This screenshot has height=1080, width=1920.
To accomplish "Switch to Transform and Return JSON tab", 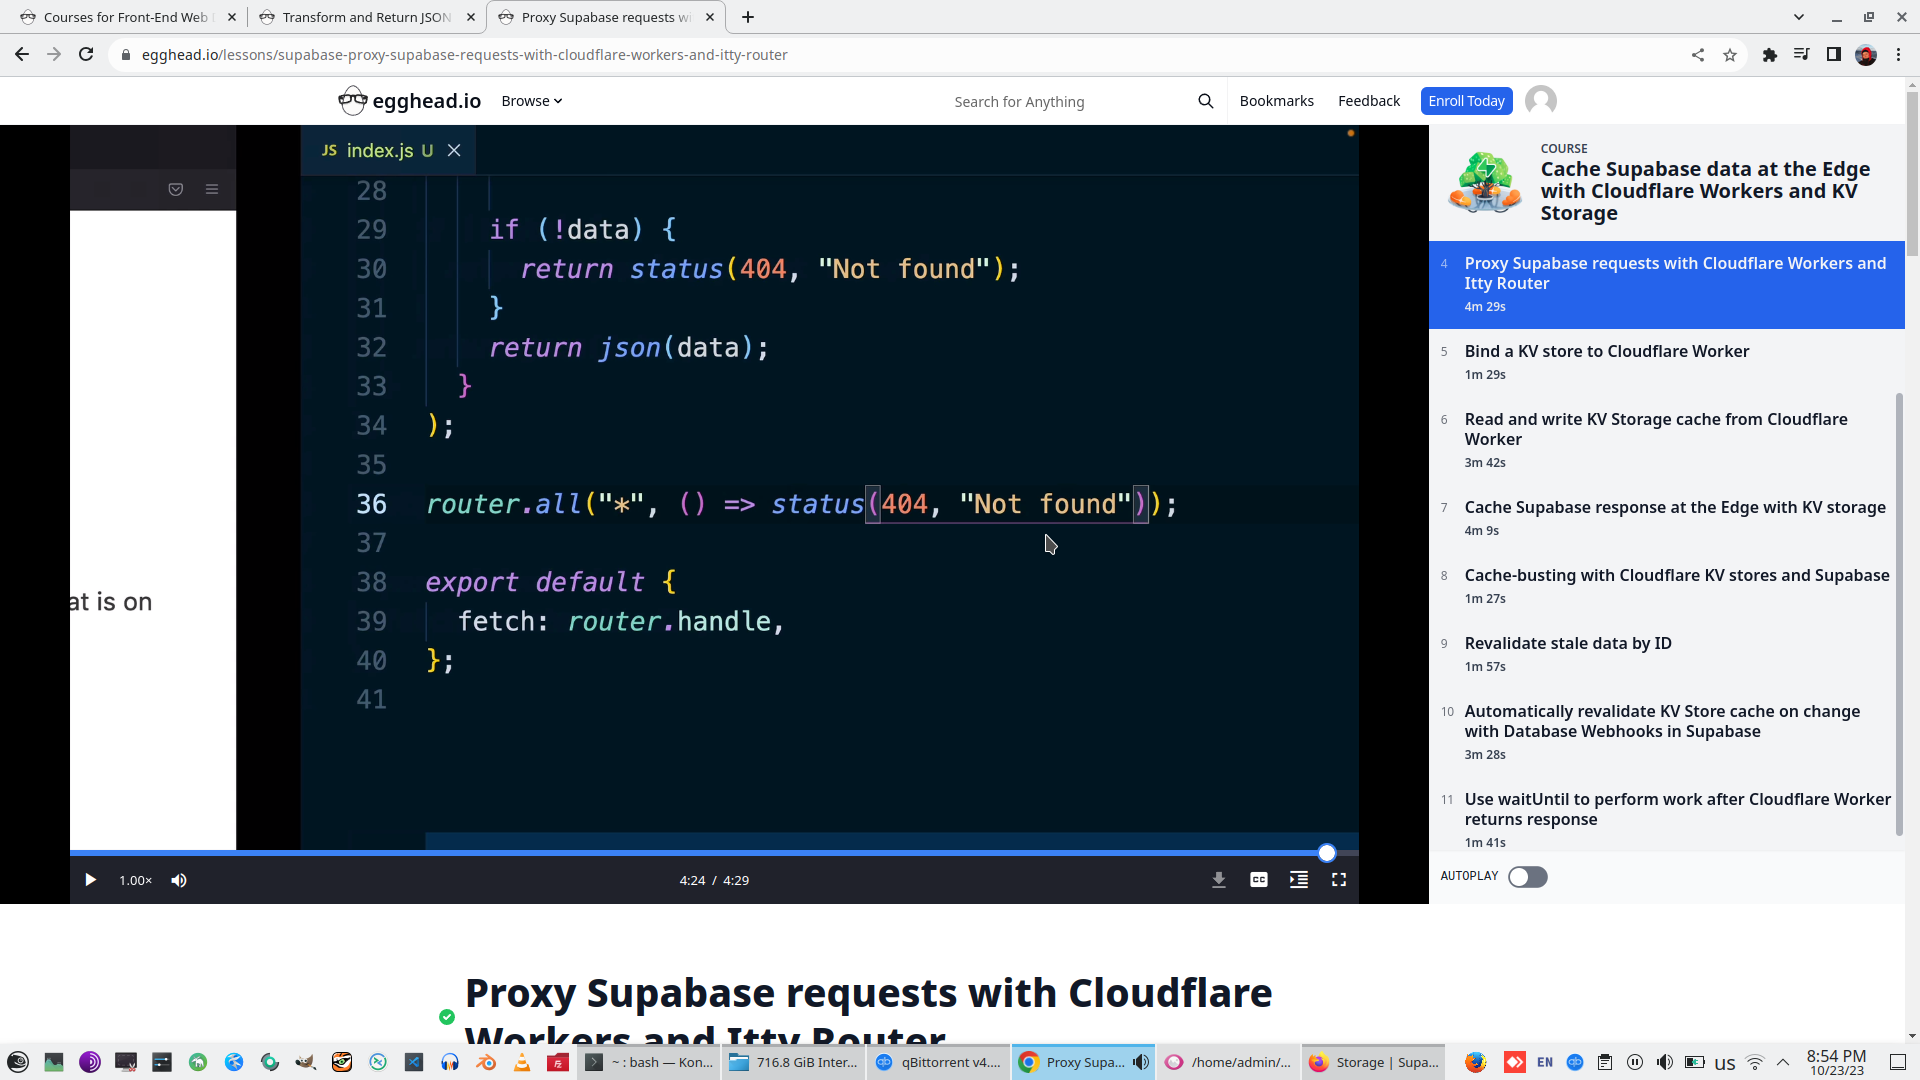I will coord(366,17).
